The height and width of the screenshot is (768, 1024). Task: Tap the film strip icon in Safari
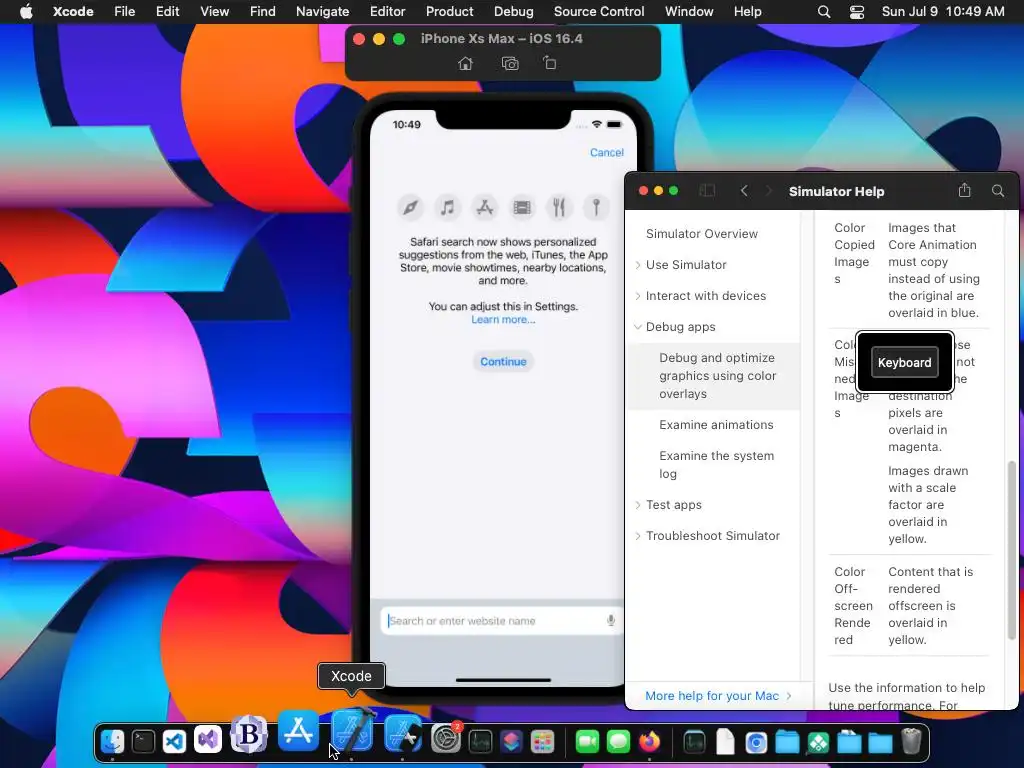[522, 208]
